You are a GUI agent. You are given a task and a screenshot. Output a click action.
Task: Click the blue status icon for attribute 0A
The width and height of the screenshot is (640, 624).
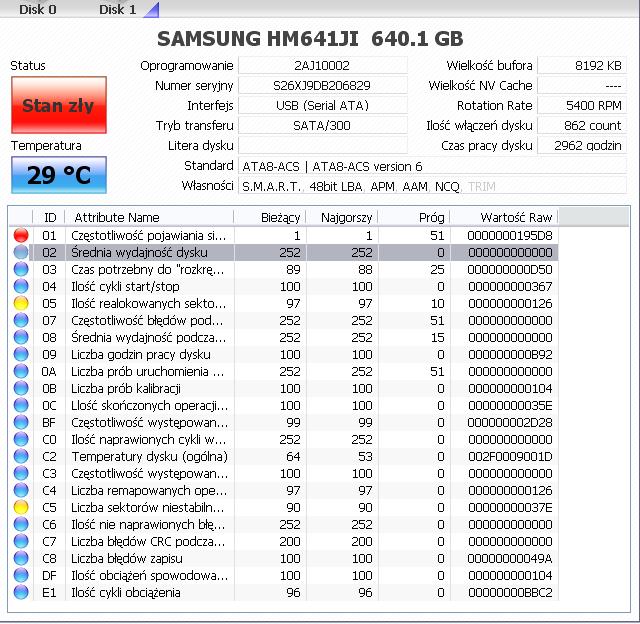pyautogui.click(x=21, y=371)
